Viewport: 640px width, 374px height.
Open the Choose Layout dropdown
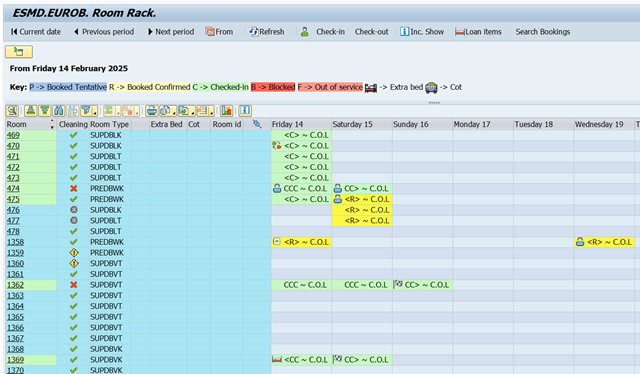[205, 111]
